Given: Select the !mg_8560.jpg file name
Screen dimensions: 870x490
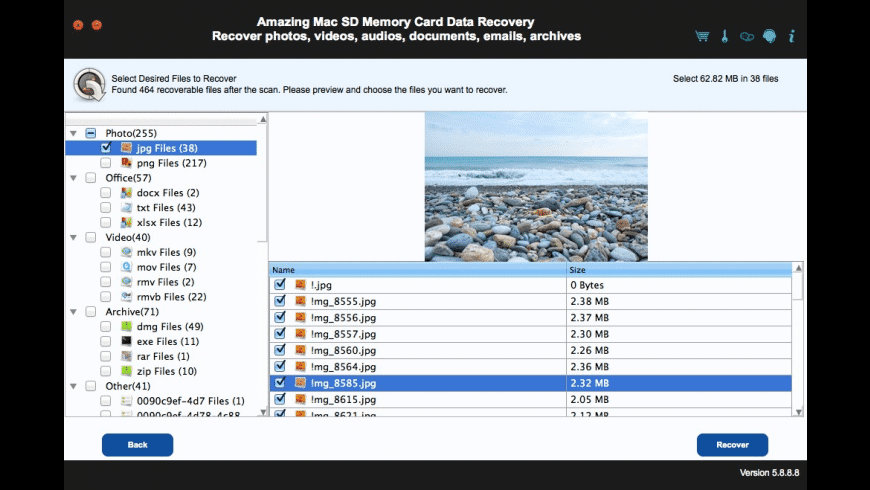Looking at the screenshot, I should pos(343,350).
